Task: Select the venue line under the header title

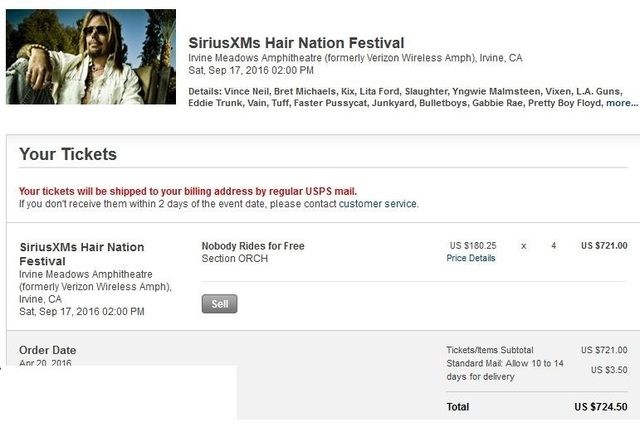Action: 355,59
